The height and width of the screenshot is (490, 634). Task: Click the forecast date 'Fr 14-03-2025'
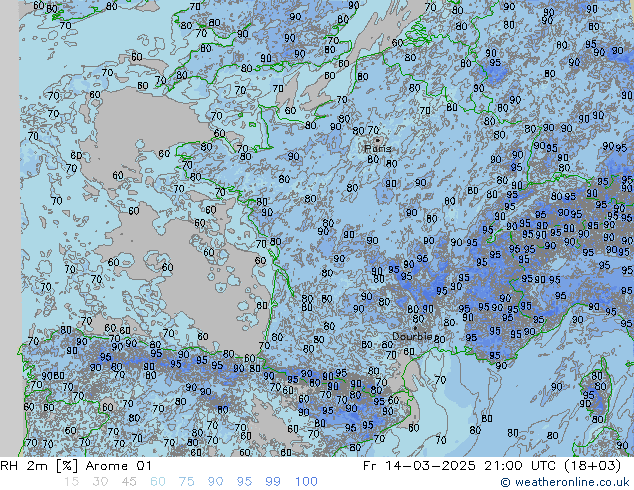(419, 466)
